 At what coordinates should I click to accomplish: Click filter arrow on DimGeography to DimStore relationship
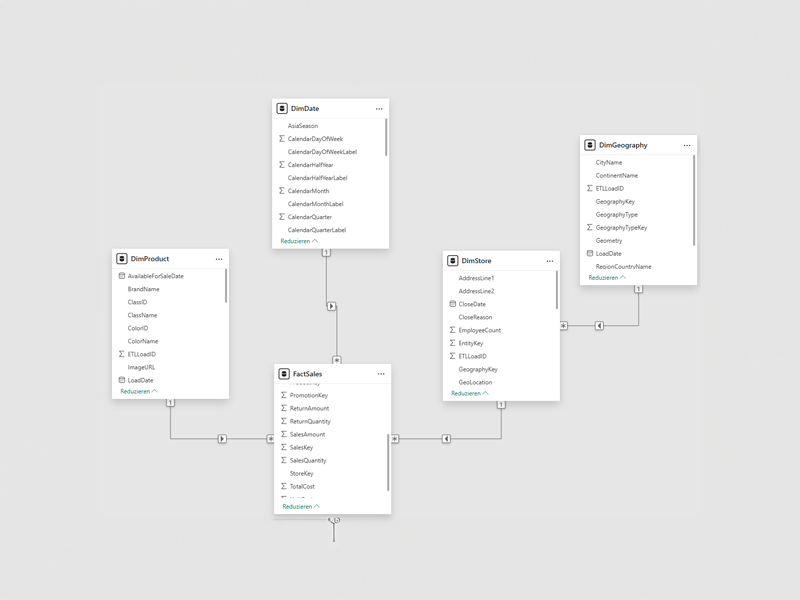599,325
